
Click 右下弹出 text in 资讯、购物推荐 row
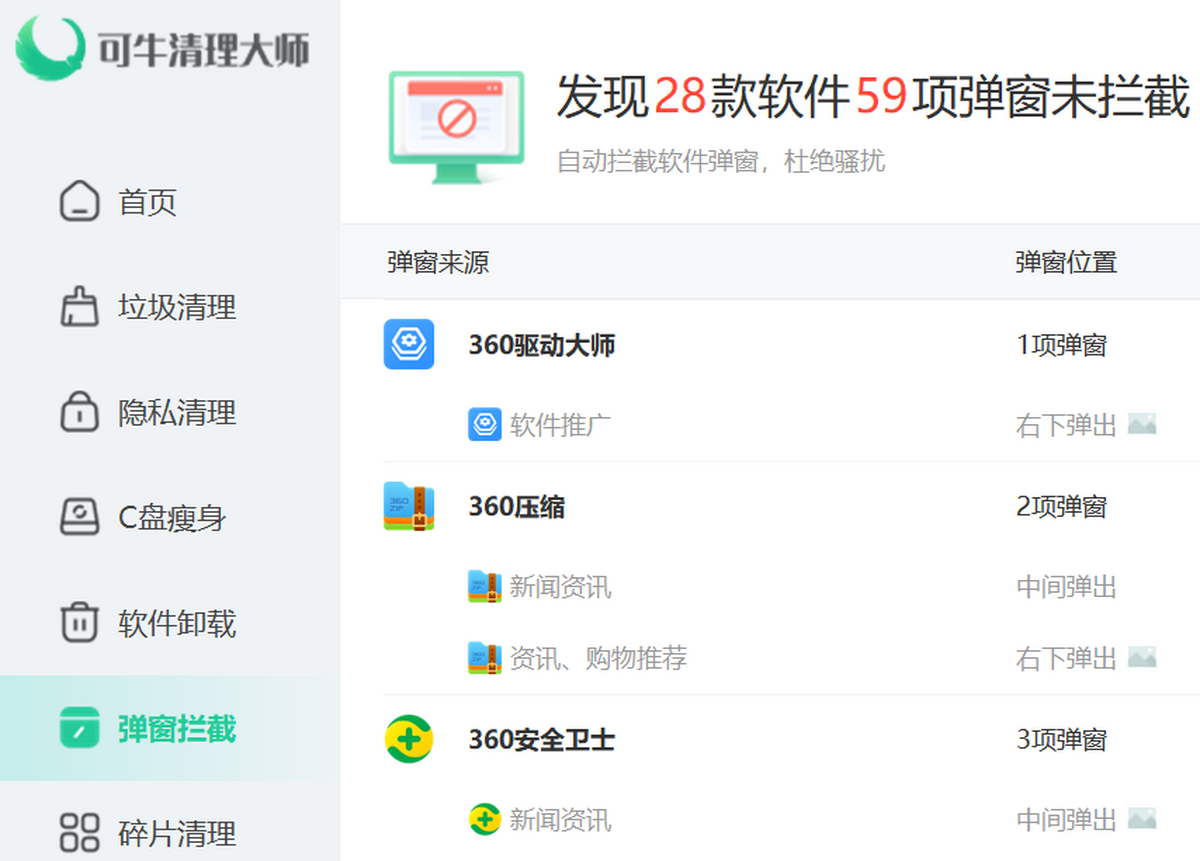tap(1066, 659)
